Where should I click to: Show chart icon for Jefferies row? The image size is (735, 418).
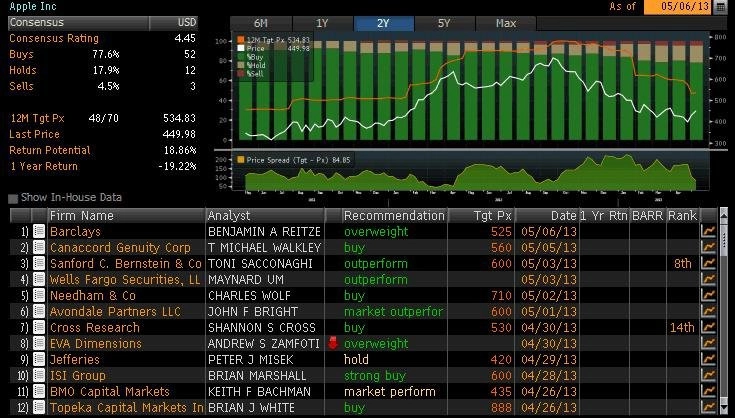[x=708, y=359]
